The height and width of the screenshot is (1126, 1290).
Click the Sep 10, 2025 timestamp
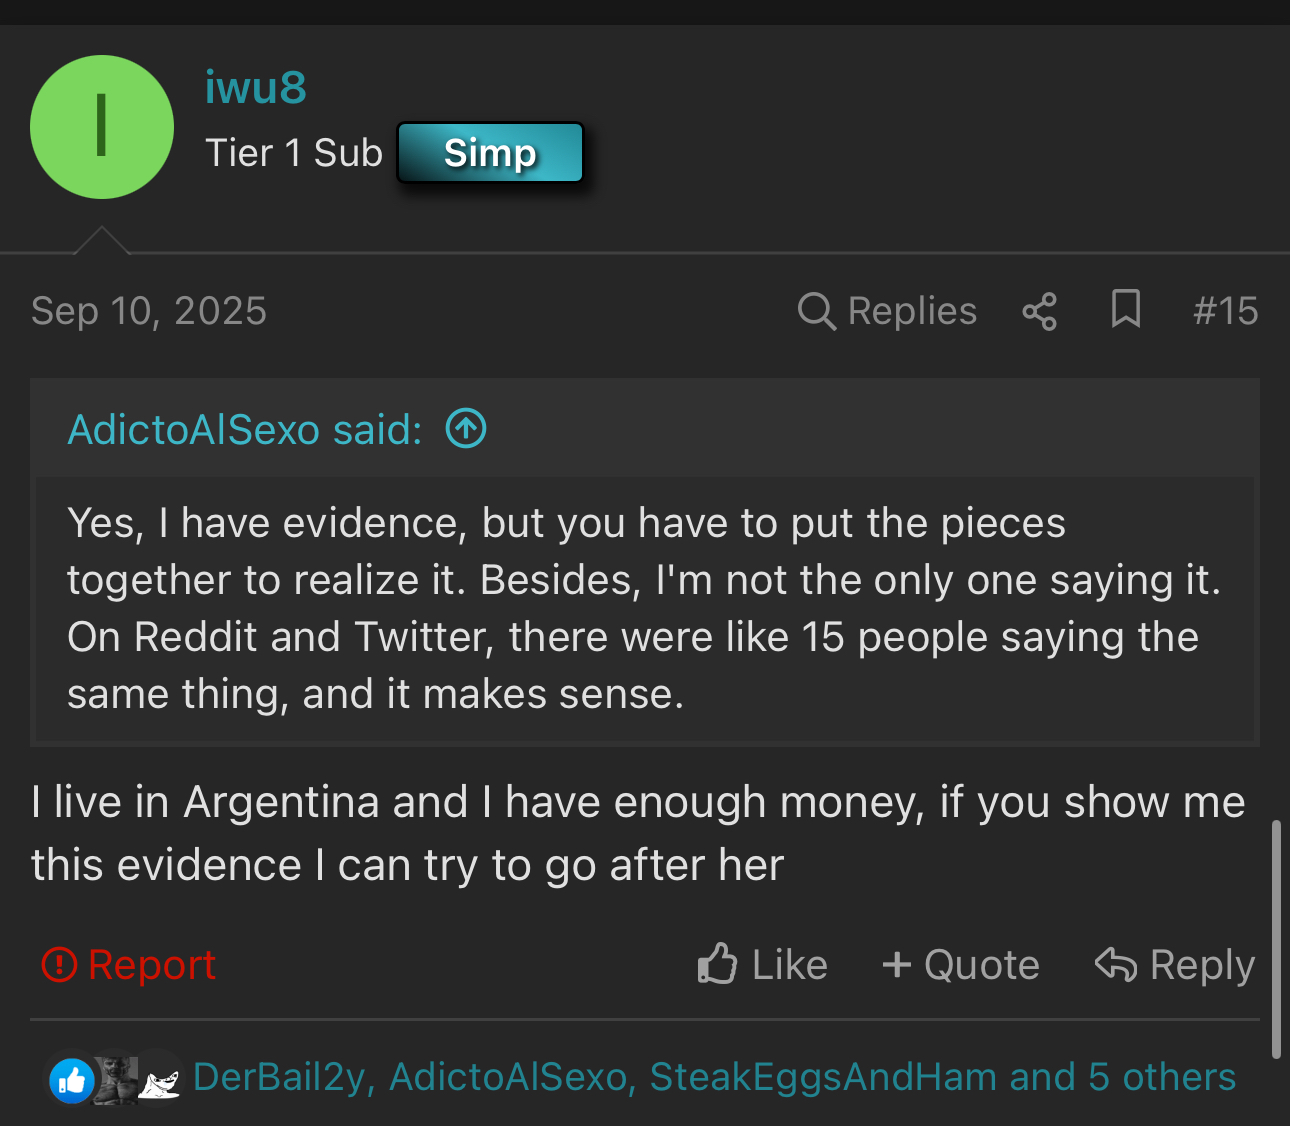tap(149, 311)
